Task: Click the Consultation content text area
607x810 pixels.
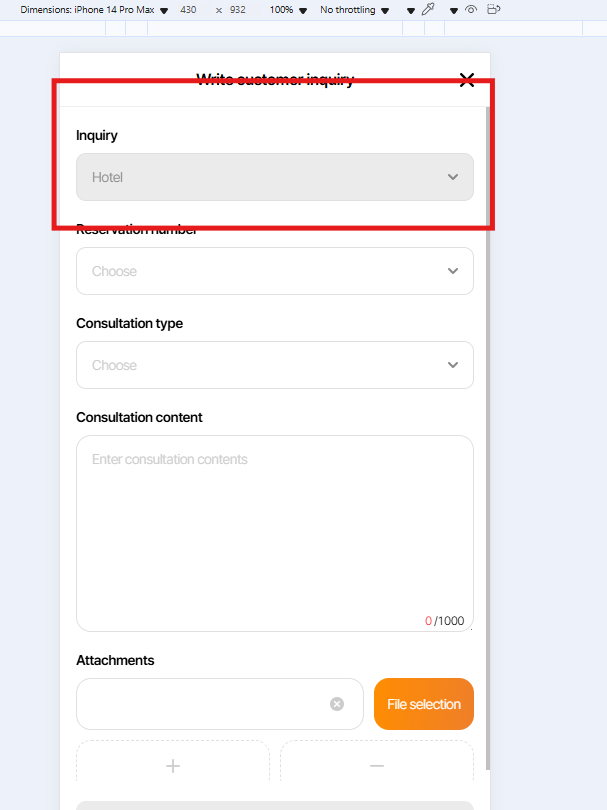Action: [x=275, y=530]
